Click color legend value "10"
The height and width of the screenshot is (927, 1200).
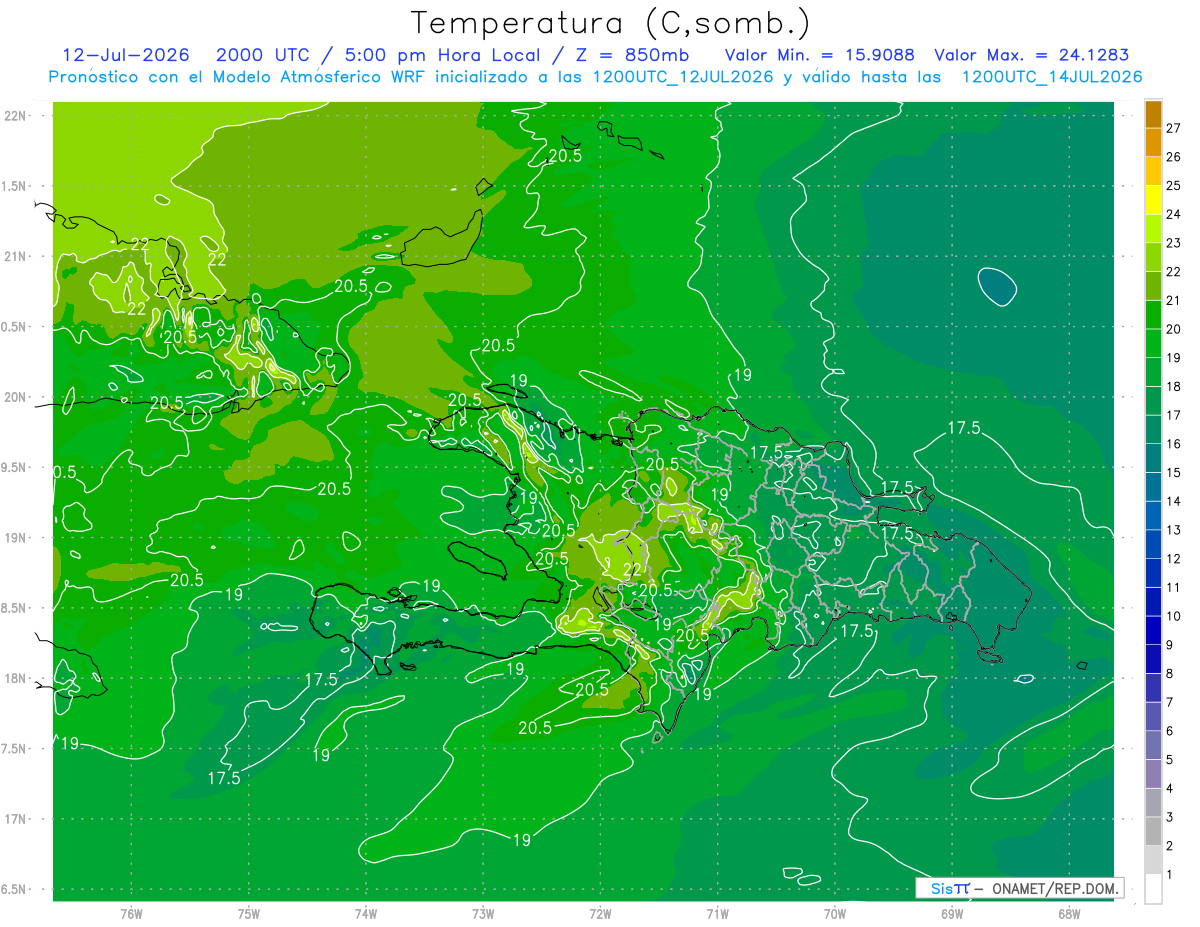[x=1174, y=616]
